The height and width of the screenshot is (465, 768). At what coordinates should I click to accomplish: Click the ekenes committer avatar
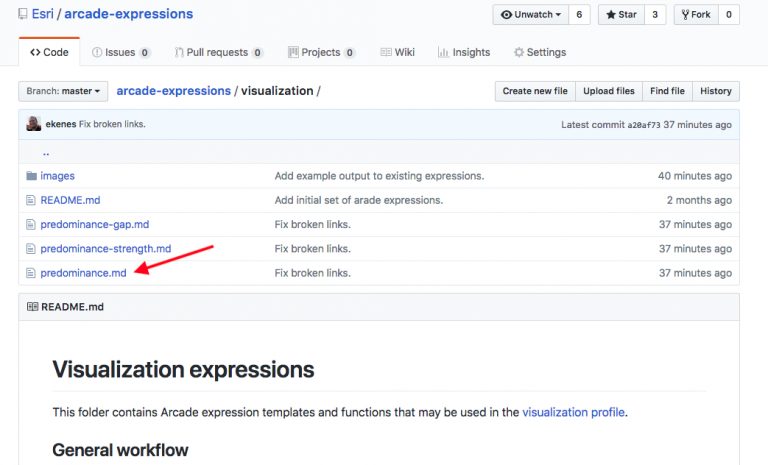point(34,125)
